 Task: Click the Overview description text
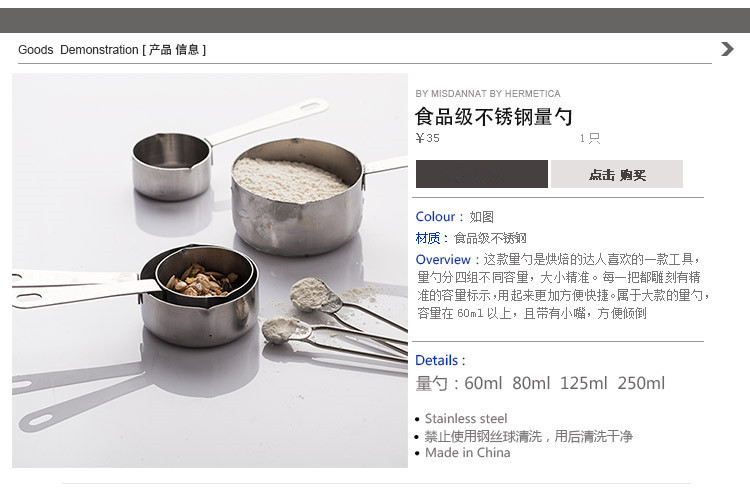pos(562,286)
